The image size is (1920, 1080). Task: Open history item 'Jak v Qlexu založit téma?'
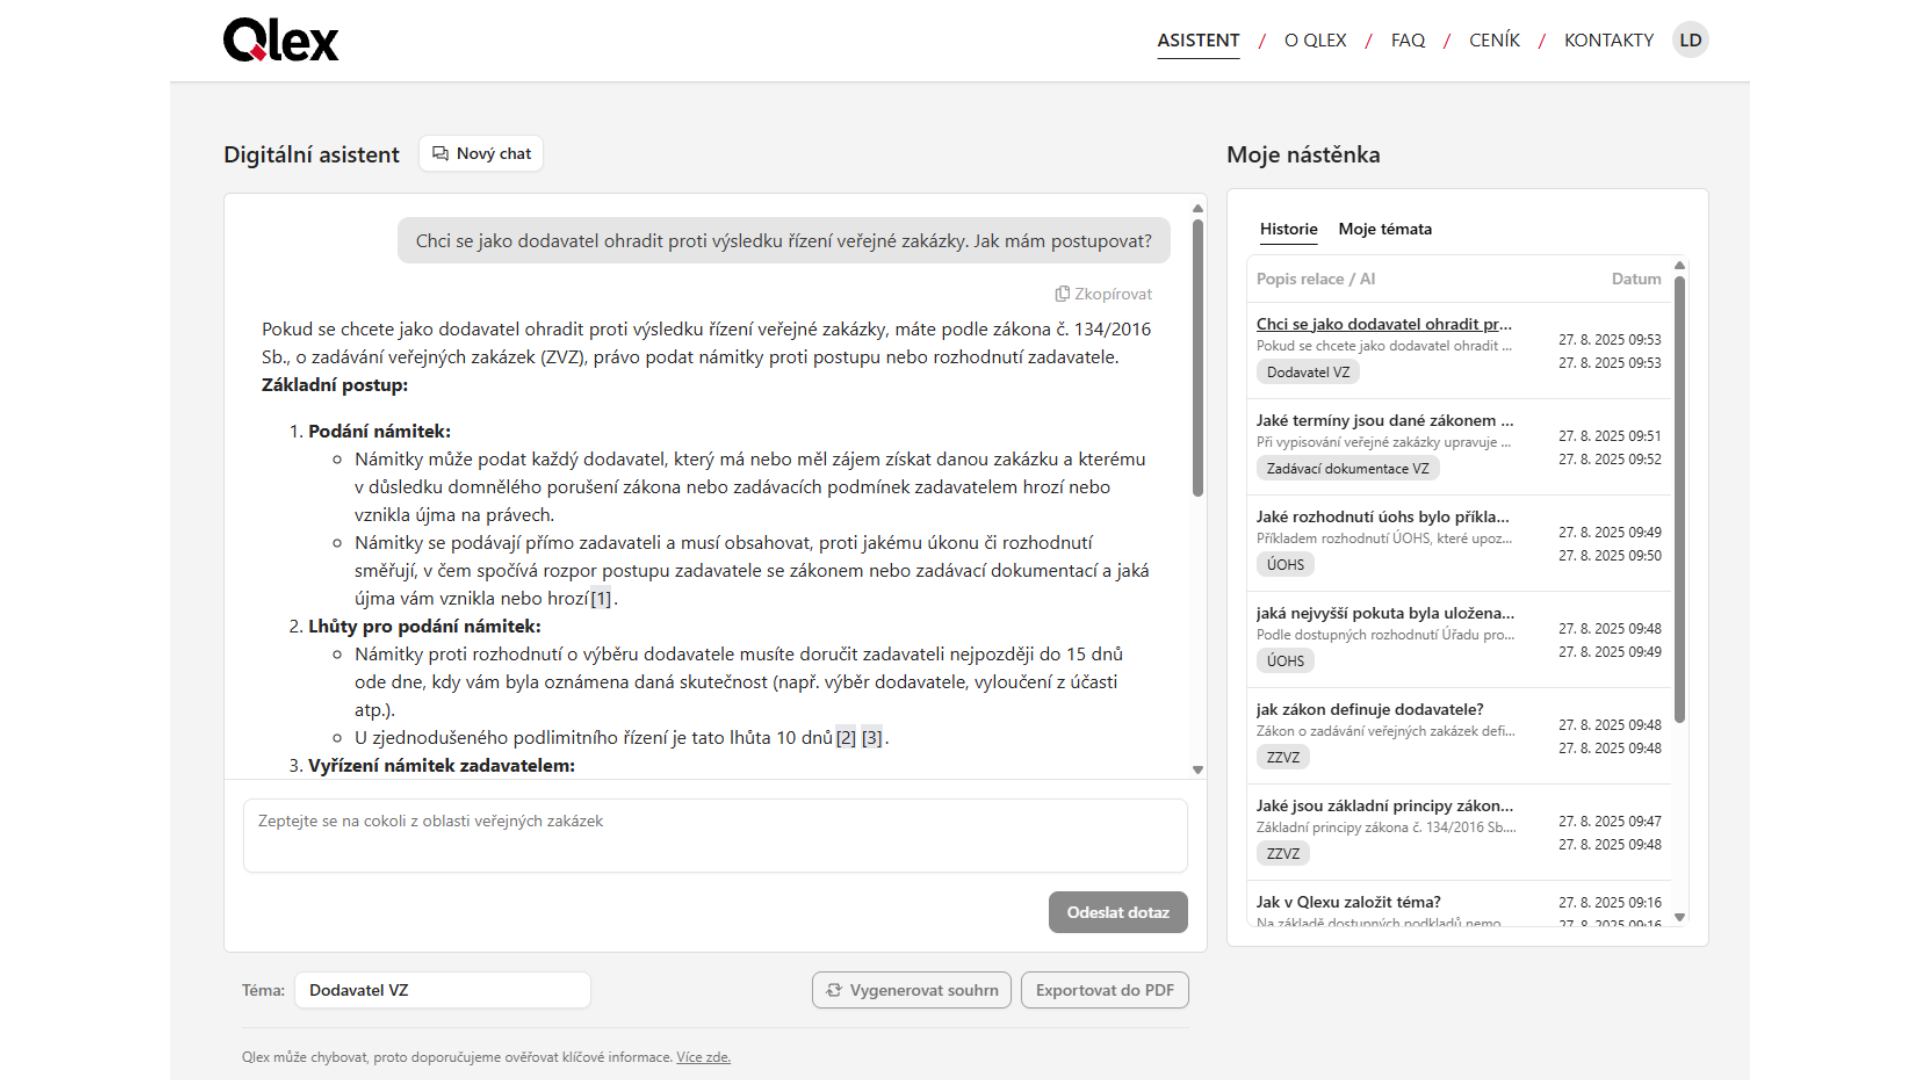point(1348,902)
